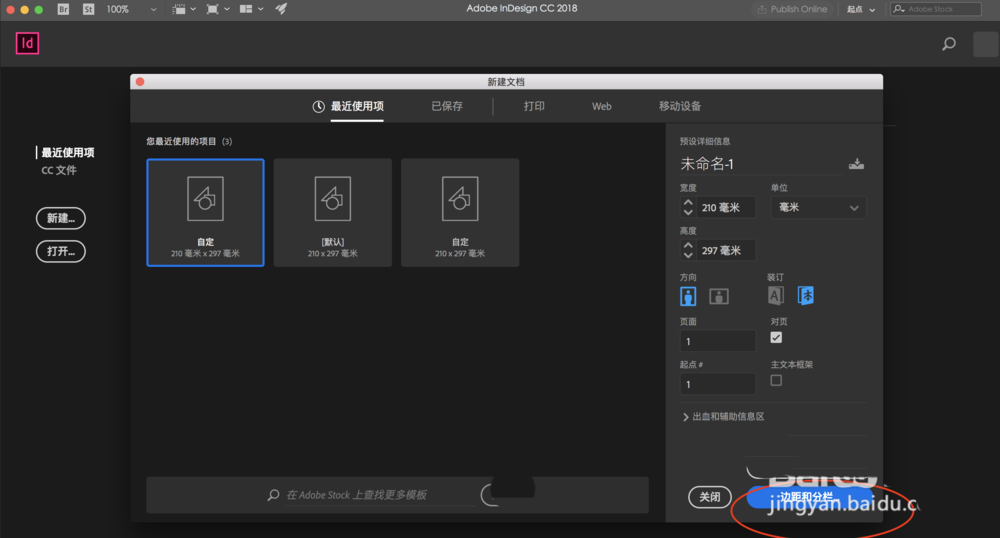
Task: Click the 打开... button in sidebar
Action: point(61,251)
